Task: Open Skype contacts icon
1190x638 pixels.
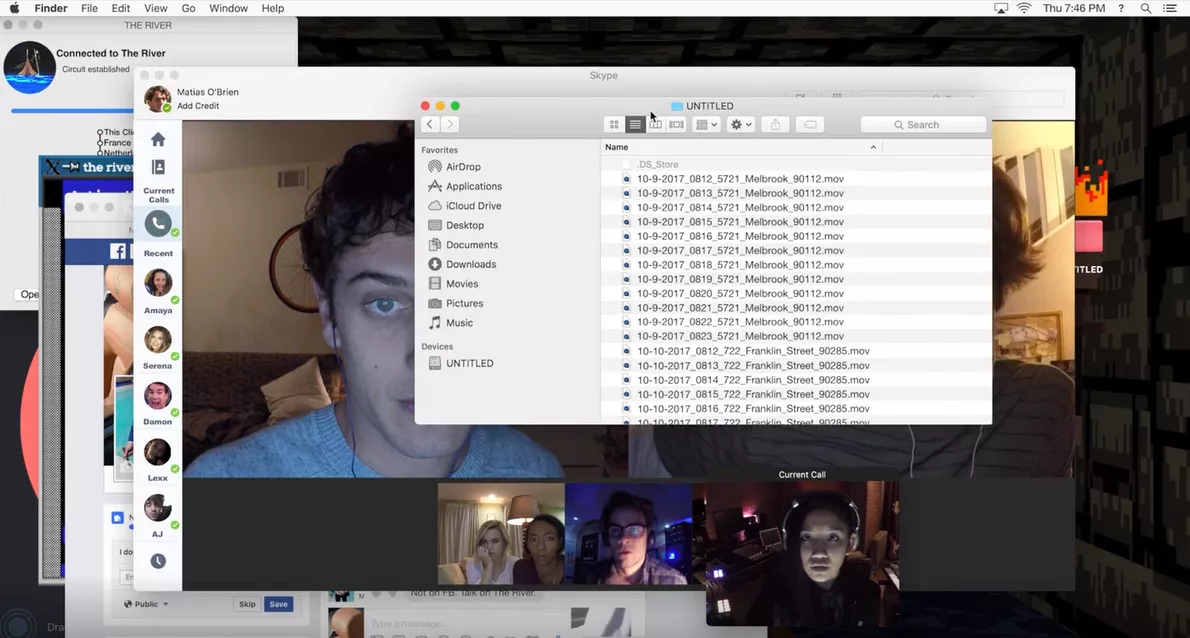Action: (158, 167)
